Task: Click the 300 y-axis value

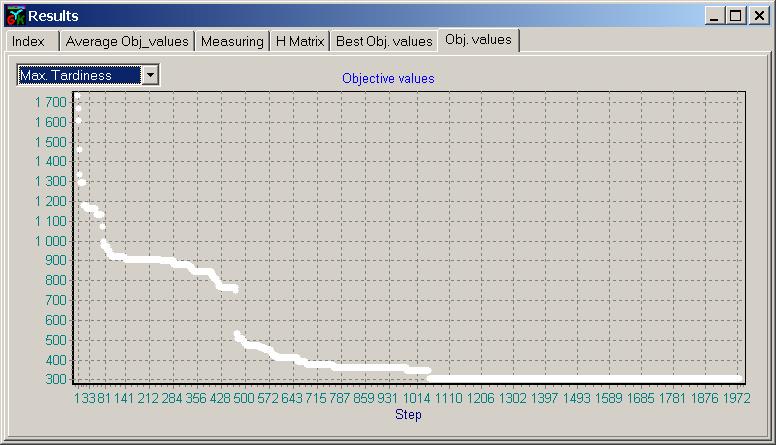Action: click(56, 379)
